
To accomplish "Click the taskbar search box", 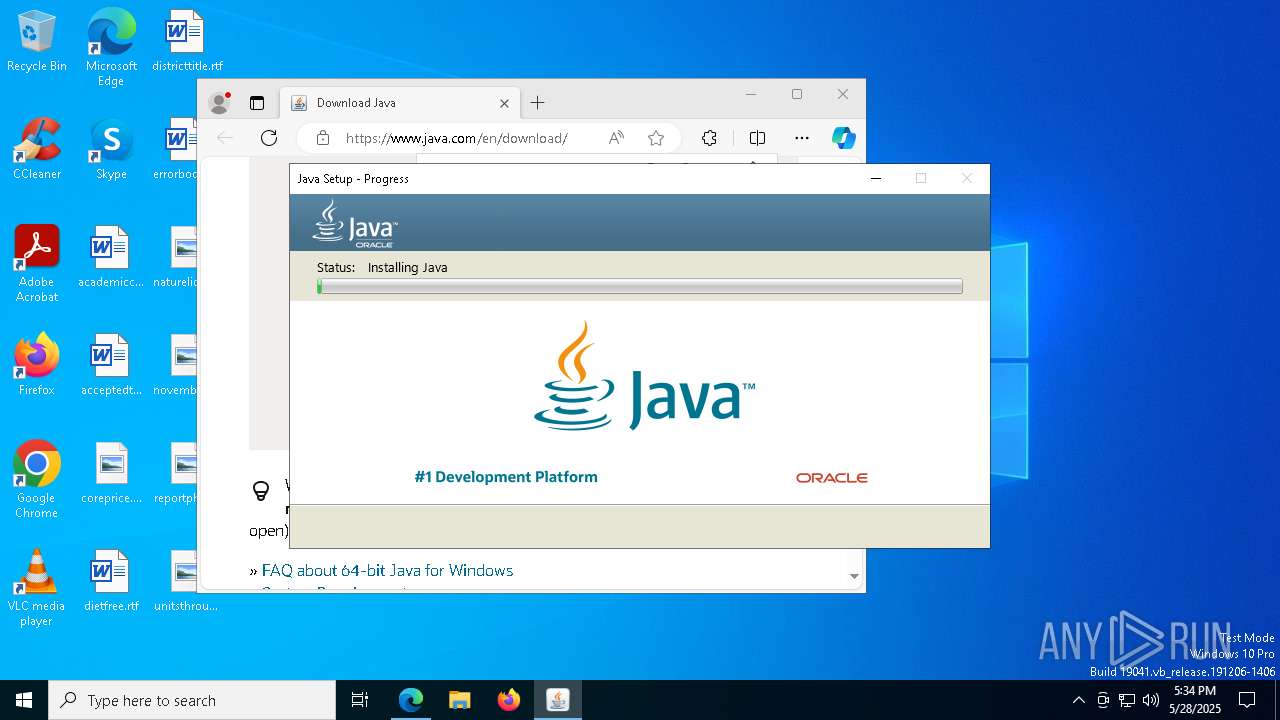I will point(192,700).
